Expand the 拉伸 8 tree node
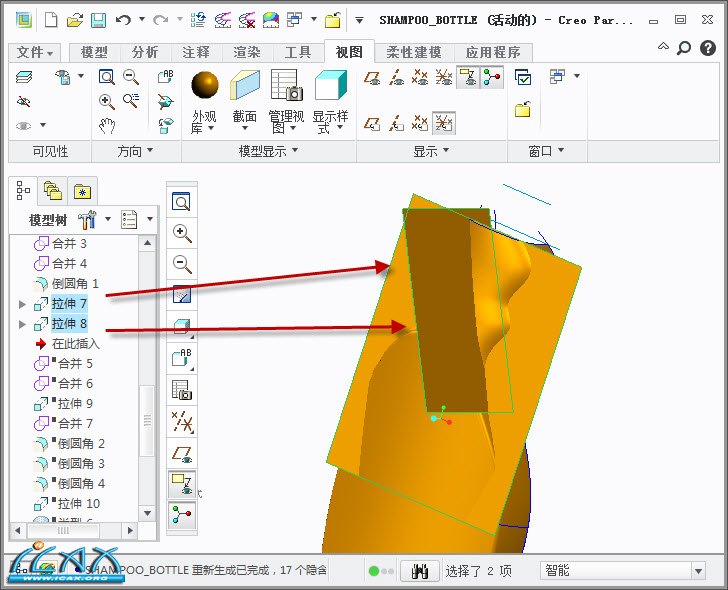The image size is (728, 590). (23, 324)
